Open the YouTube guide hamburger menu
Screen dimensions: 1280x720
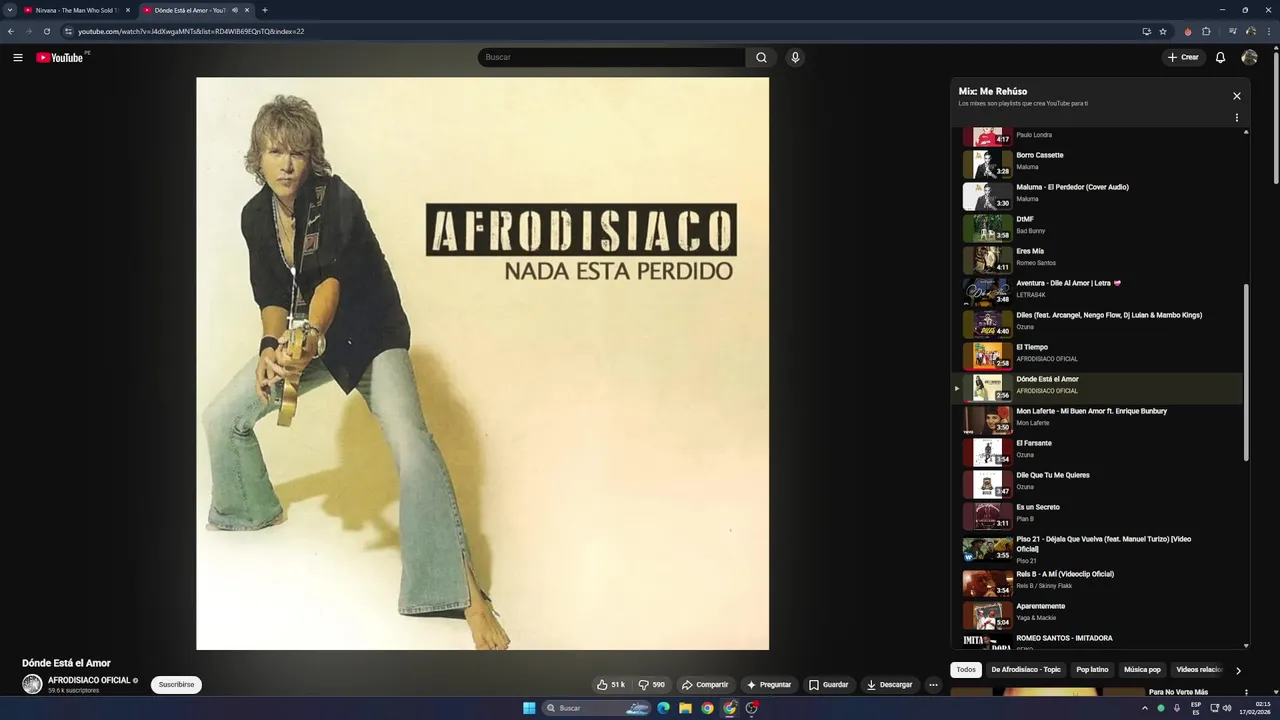point(18,57)
